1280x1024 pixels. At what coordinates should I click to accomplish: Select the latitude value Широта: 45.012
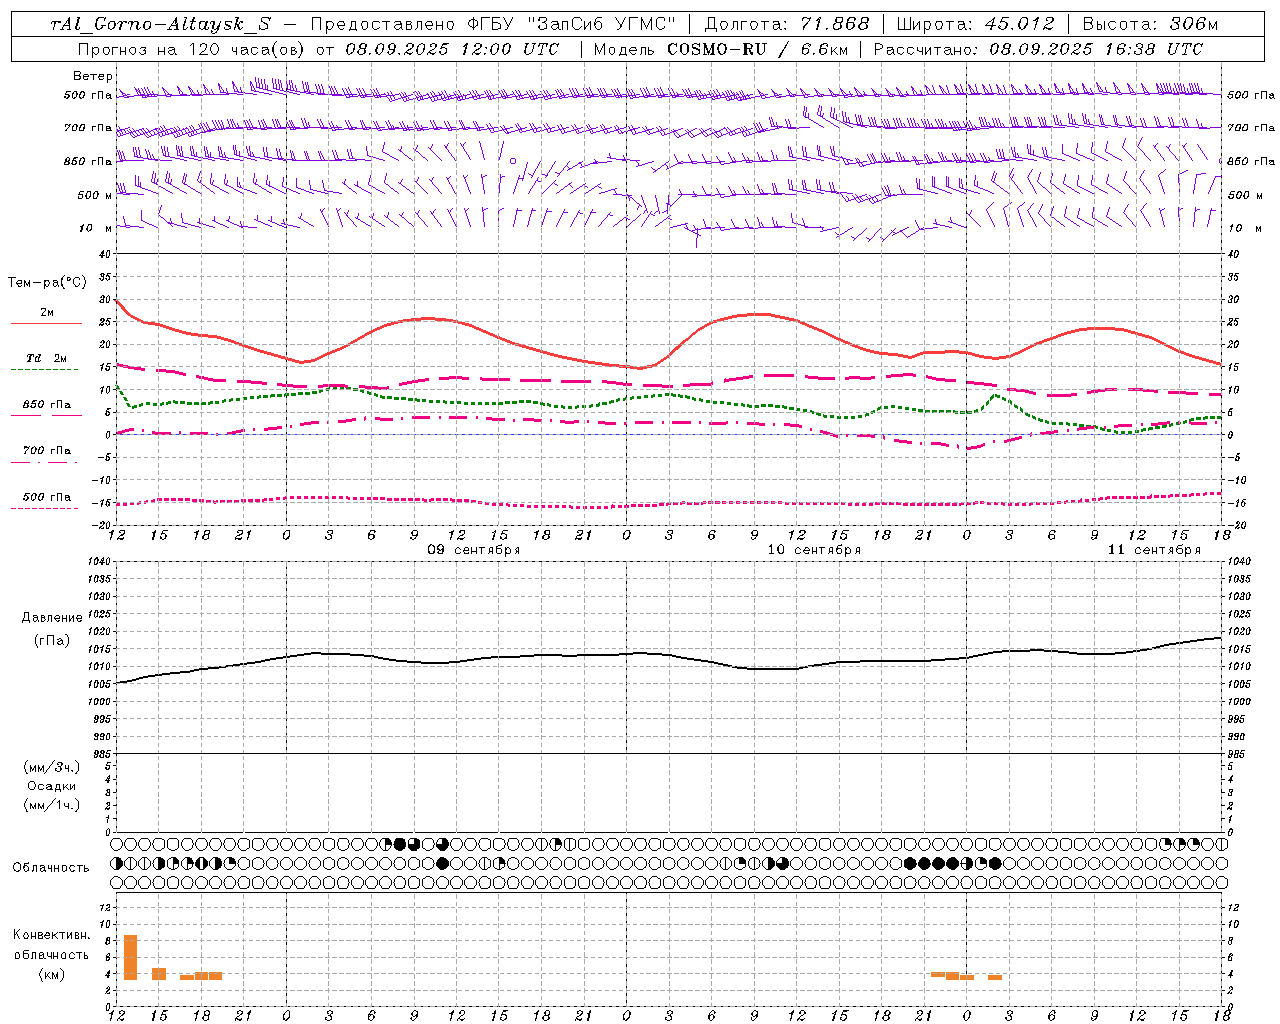[975, 24]
